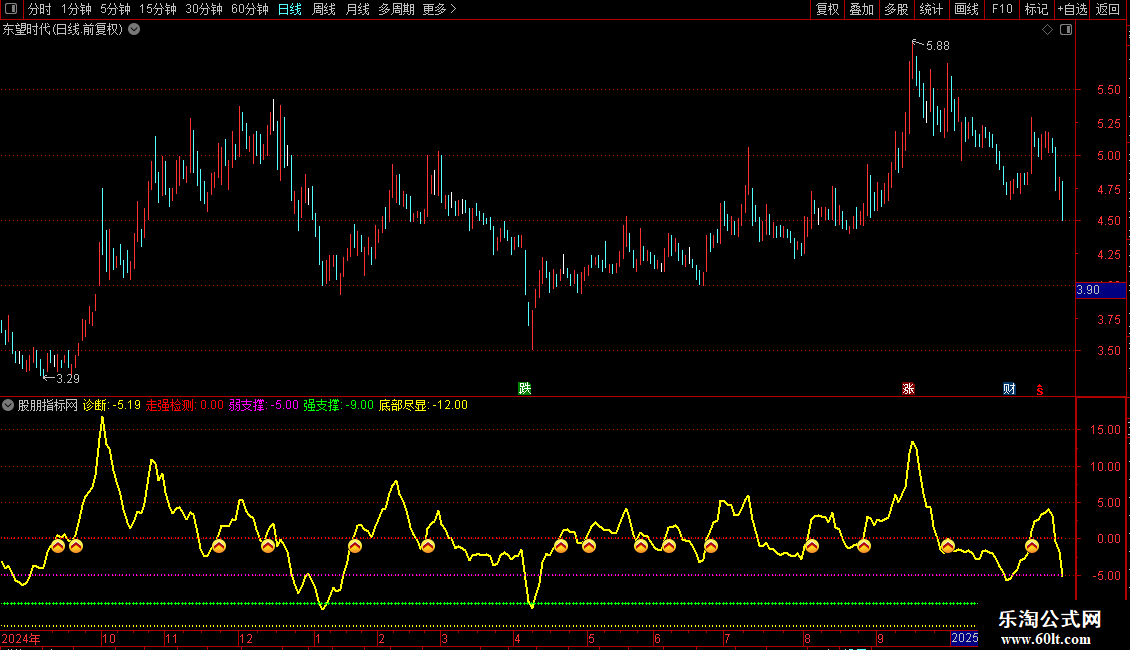Screen dimensions: 1130x650
Task: Expand the 股朋指标网 indicator dropdown
Action: (9, 405)
